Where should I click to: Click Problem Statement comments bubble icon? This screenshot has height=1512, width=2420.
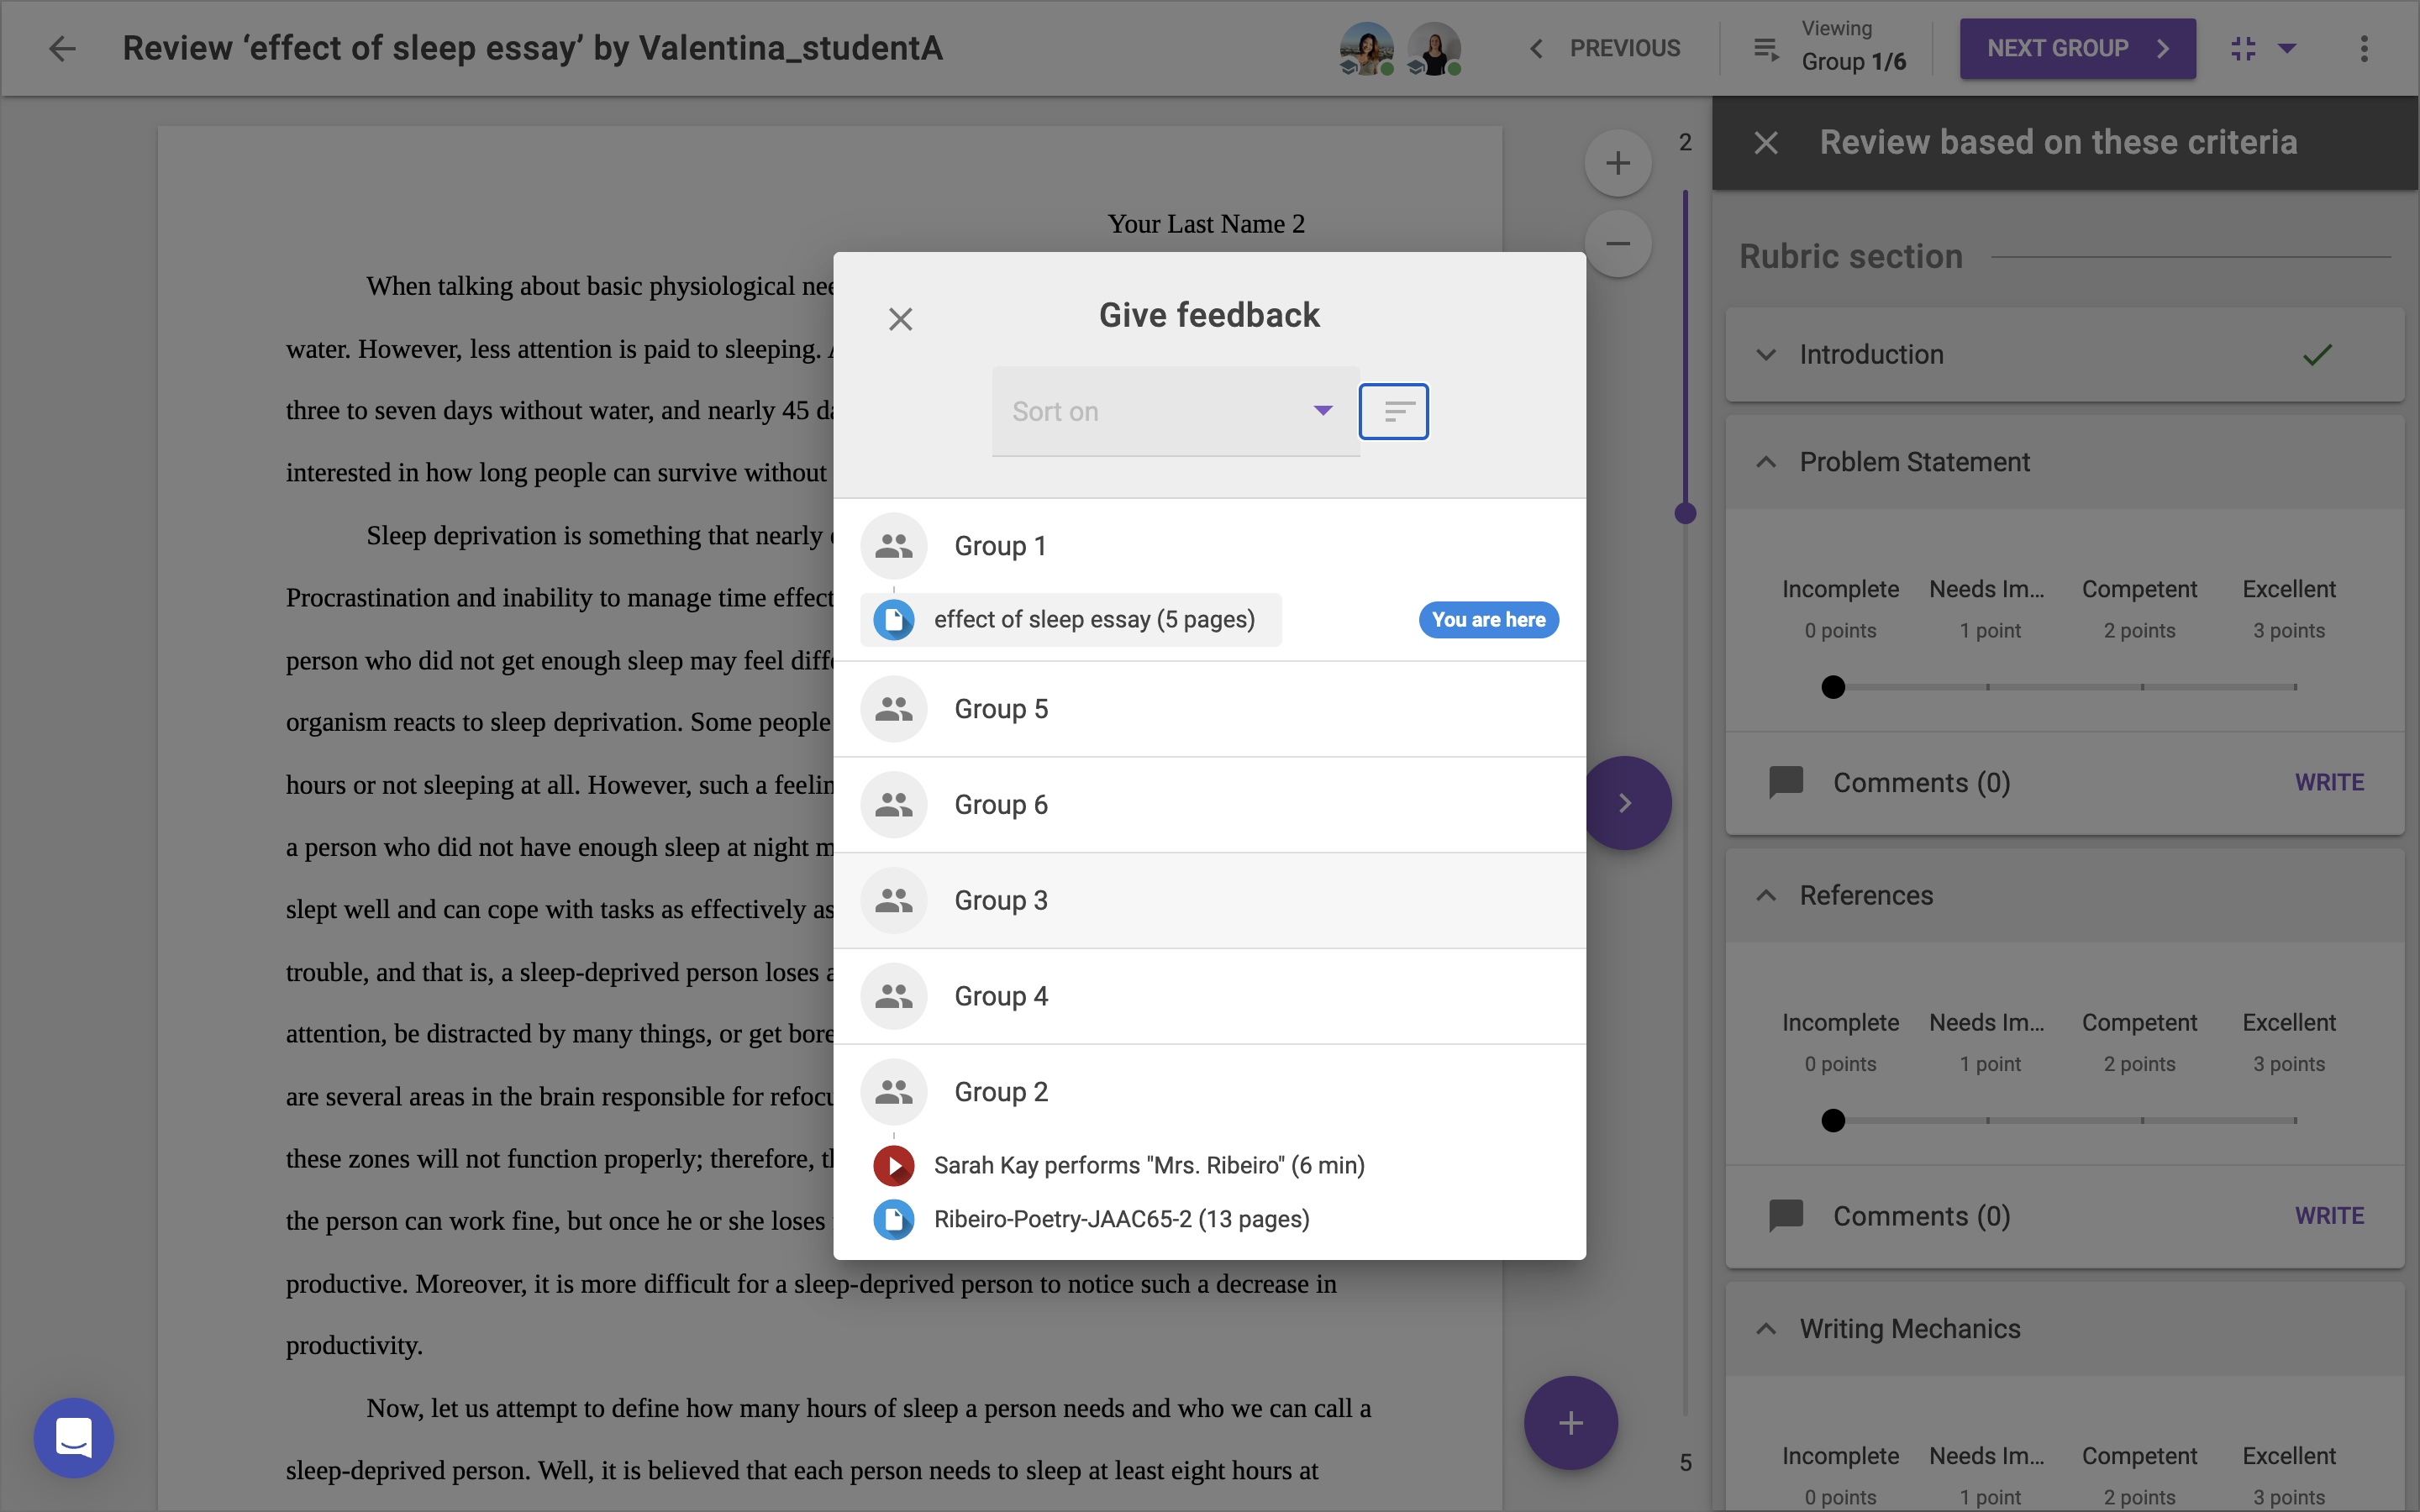click(1786, 782)
